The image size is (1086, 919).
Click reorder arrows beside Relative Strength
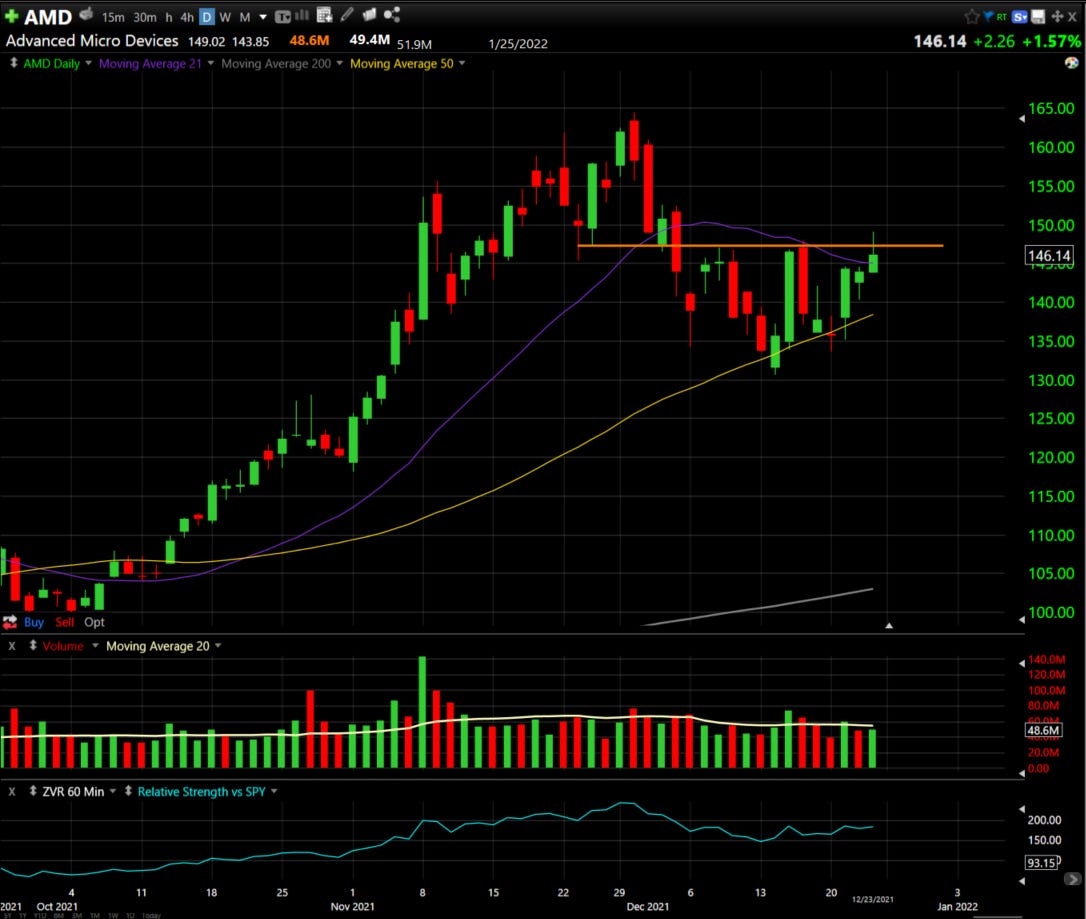[128, 791]
